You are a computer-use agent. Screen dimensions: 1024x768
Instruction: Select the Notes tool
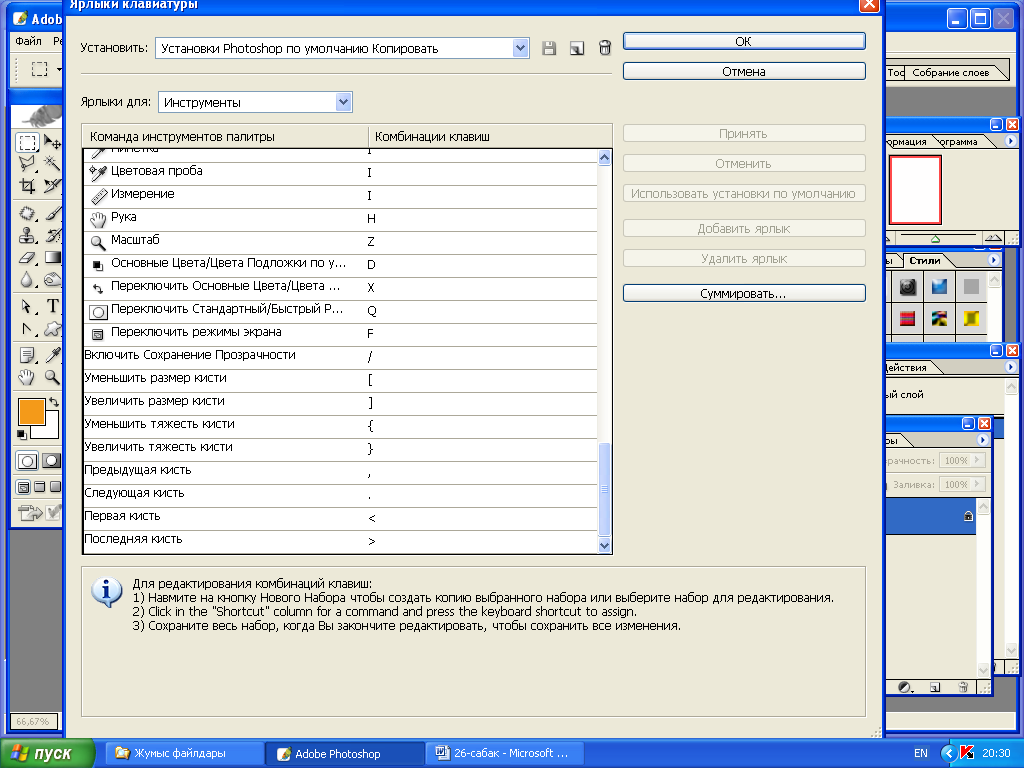click(x=27, y=355)
